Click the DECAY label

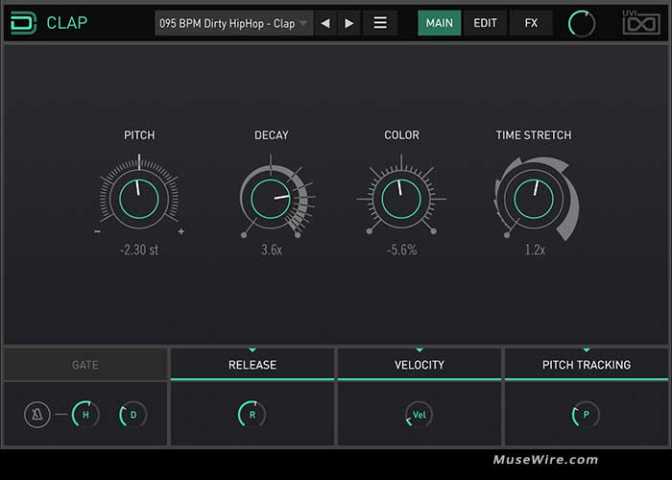(271, 135)
